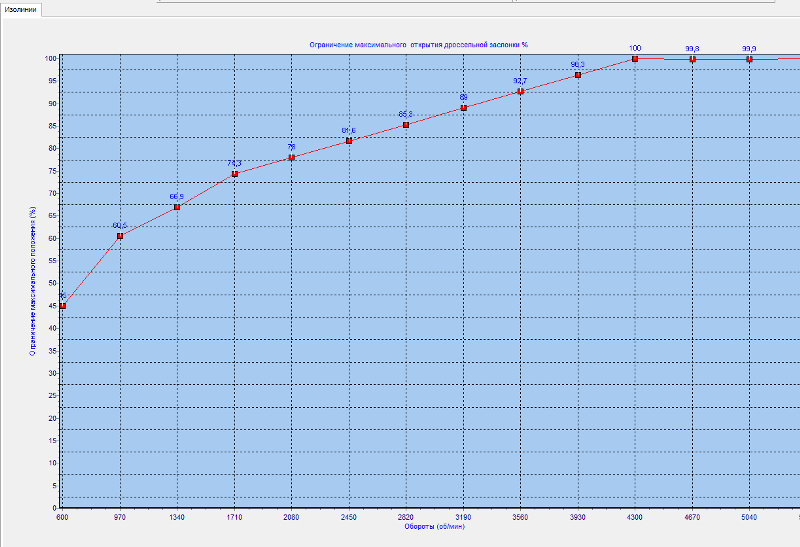Screen dimensions: 800x547
Task: Select the red data point labeled 81,6
Action: pos(349,141)
